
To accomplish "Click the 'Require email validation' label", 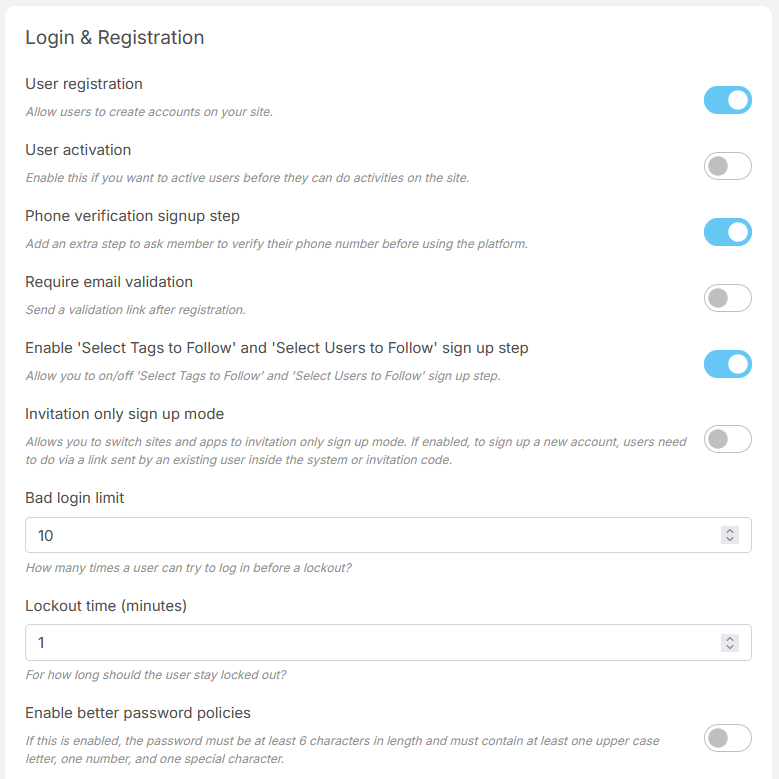I will point(109,282).
